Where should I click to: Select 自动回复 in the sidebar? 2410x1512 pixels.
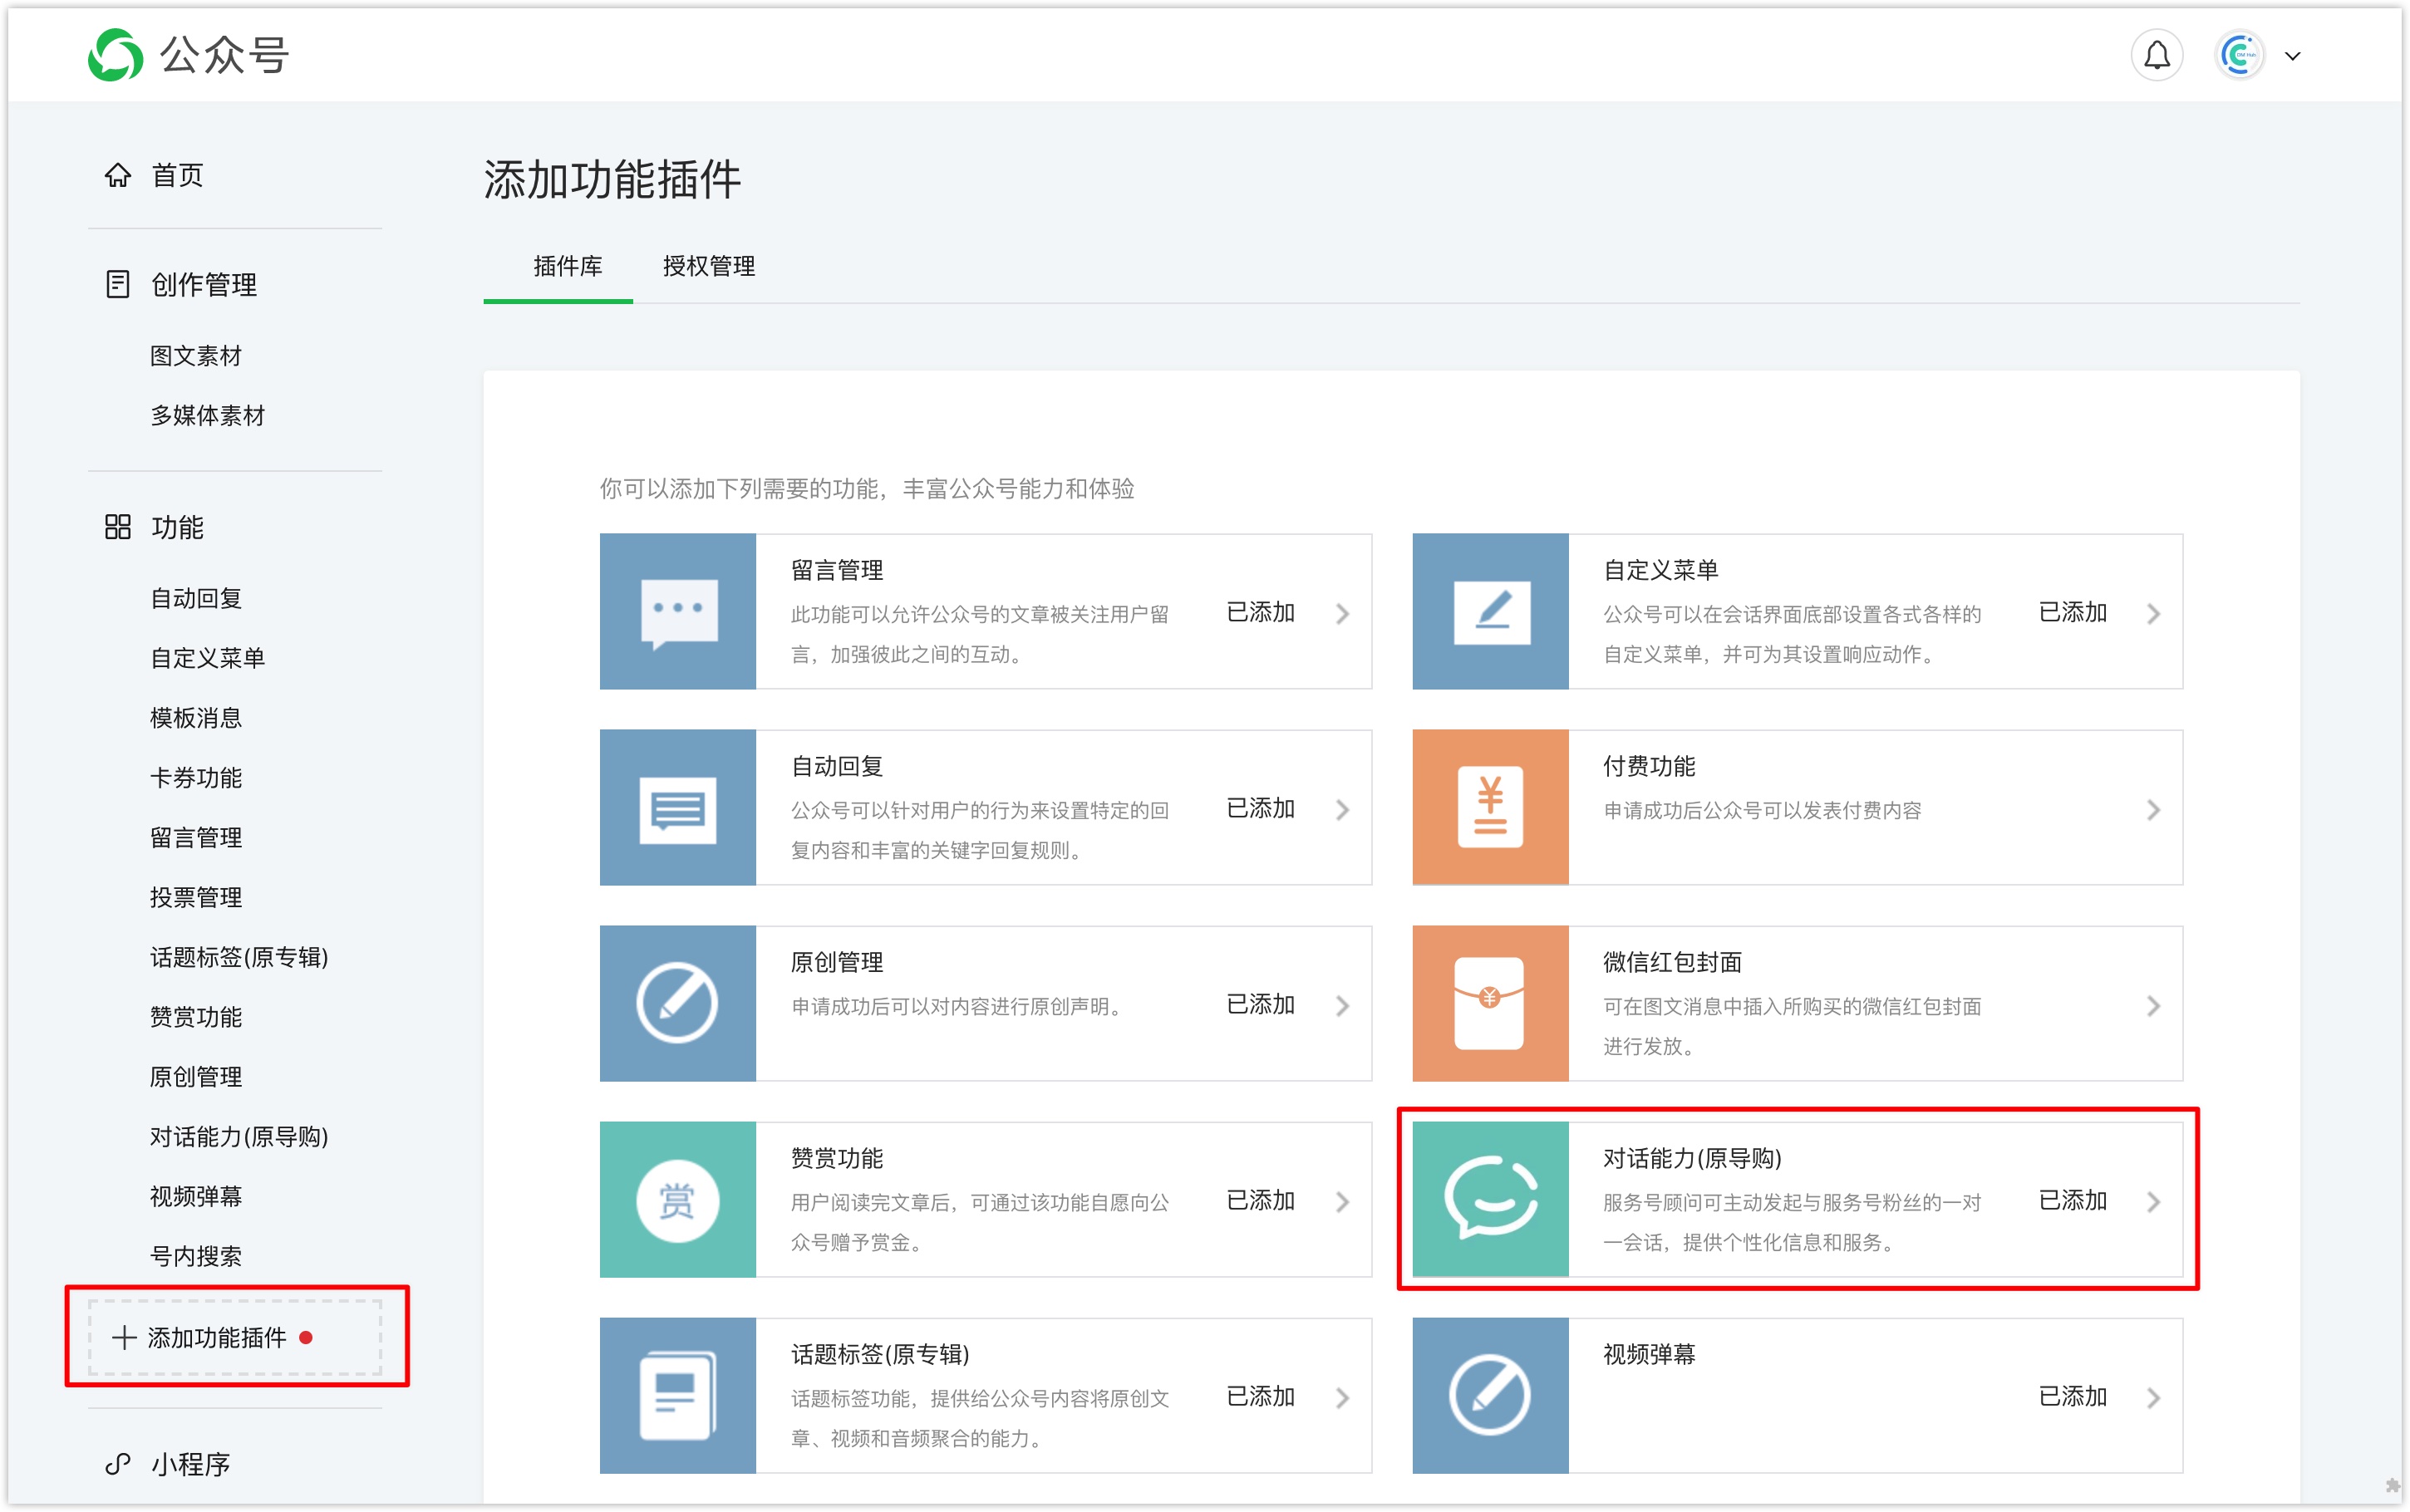(x=196, y=598)
